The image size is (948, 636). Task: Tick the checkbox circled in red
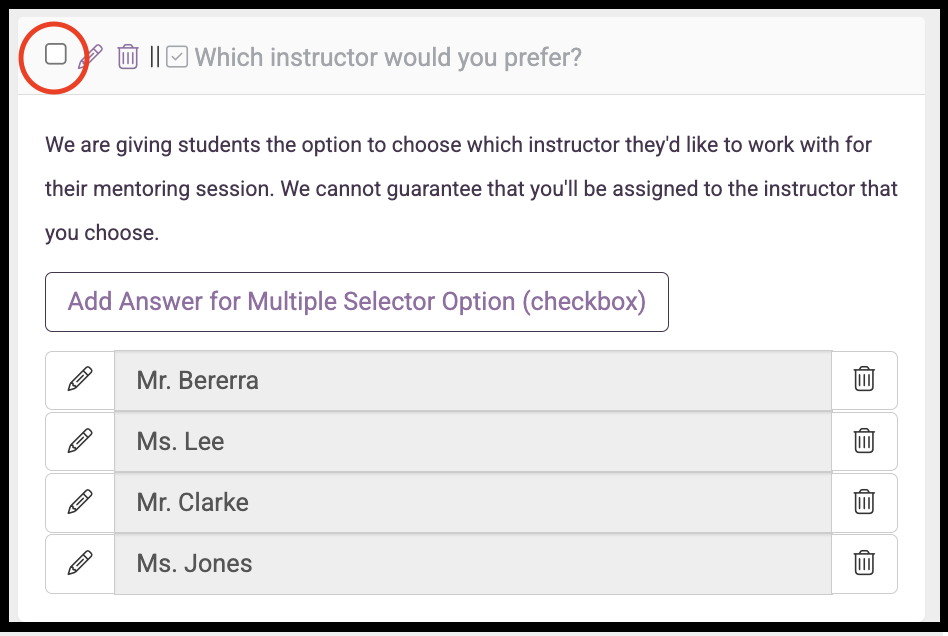pos(56,54)
